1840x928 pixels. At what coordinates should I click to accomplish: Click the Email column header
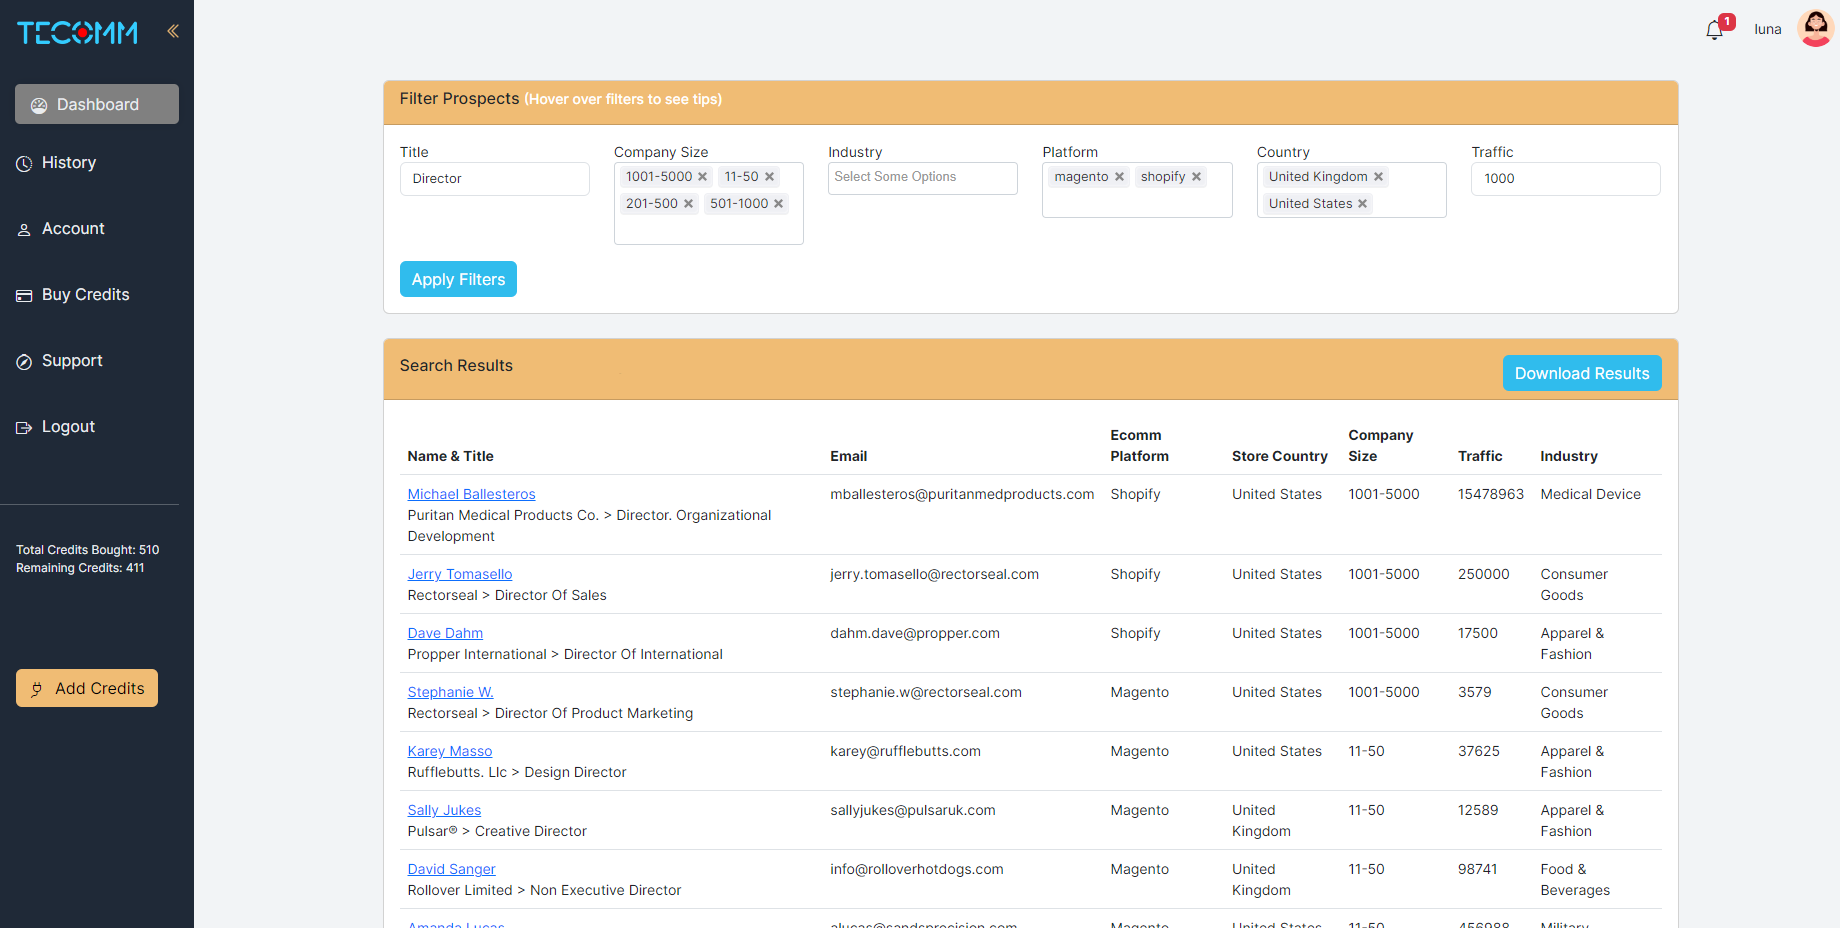[x=848, y=456]
